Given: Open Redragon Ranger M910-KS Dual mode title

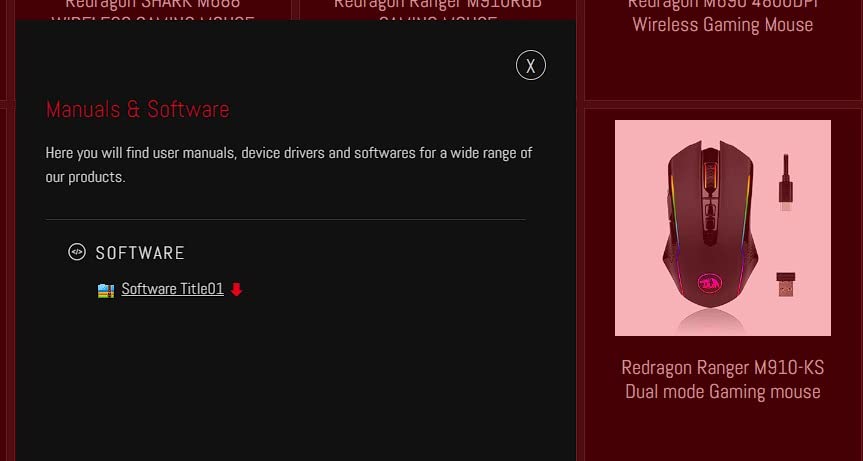Looking at the screenshot, I should 723,379.
